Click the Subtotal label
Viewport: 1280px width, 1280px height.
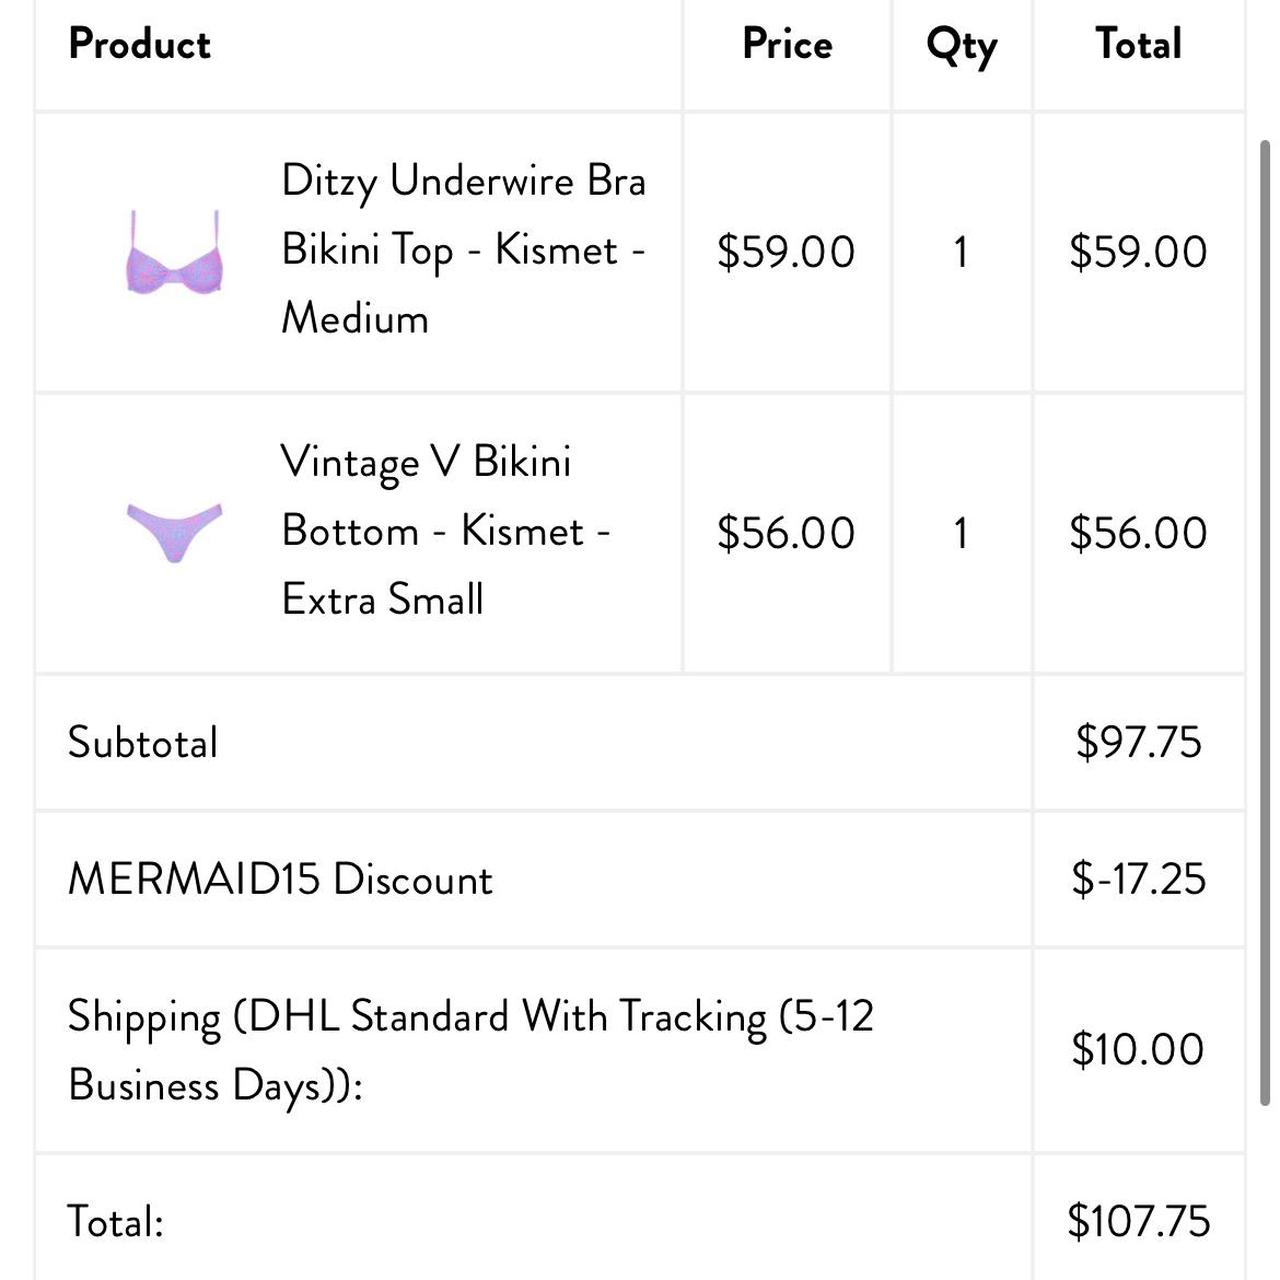[x=143, y=742]
